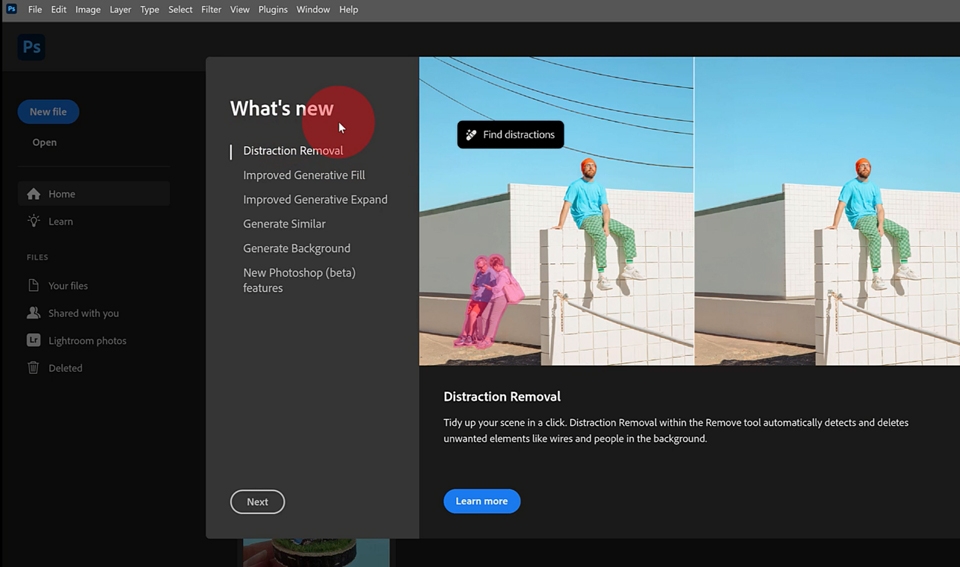Image resolution: width=960 pixels, height=567 pixels.
Task: Open Shared with you label
Action: click(x=83, y=314)
